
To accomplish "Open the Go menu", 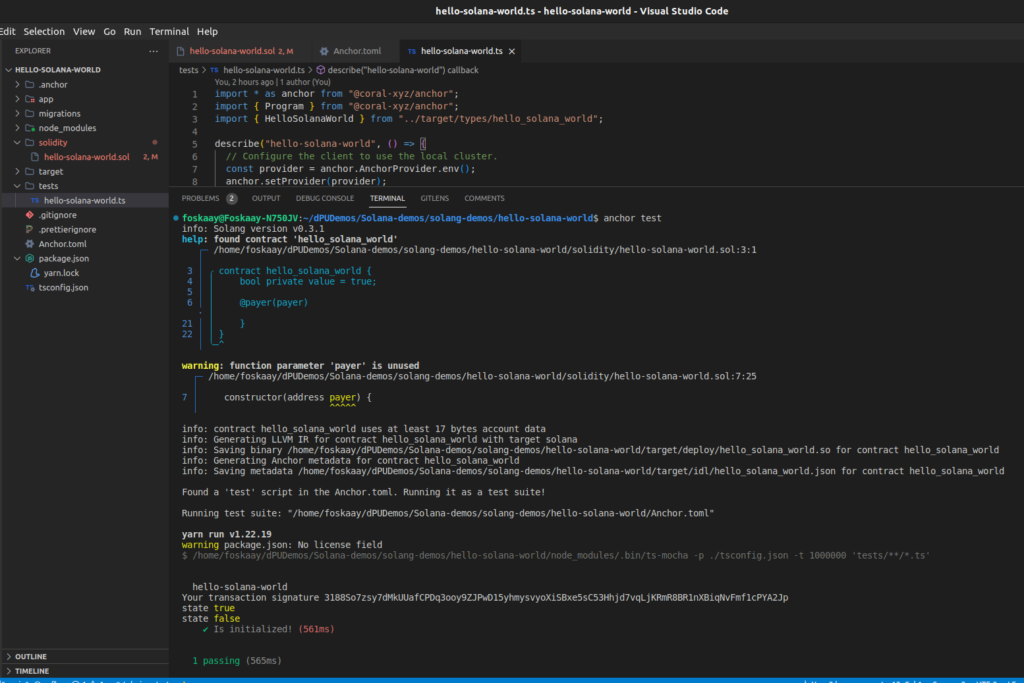I will (x=109, y=31).
